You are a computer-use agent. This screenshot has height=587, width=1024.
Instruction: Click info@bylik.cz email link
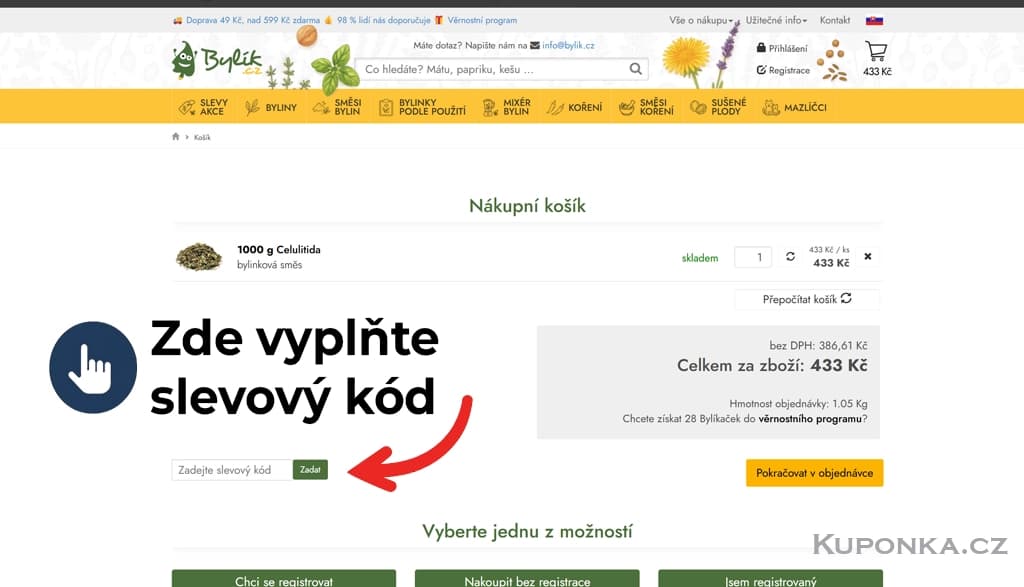(x=568, y=45)
